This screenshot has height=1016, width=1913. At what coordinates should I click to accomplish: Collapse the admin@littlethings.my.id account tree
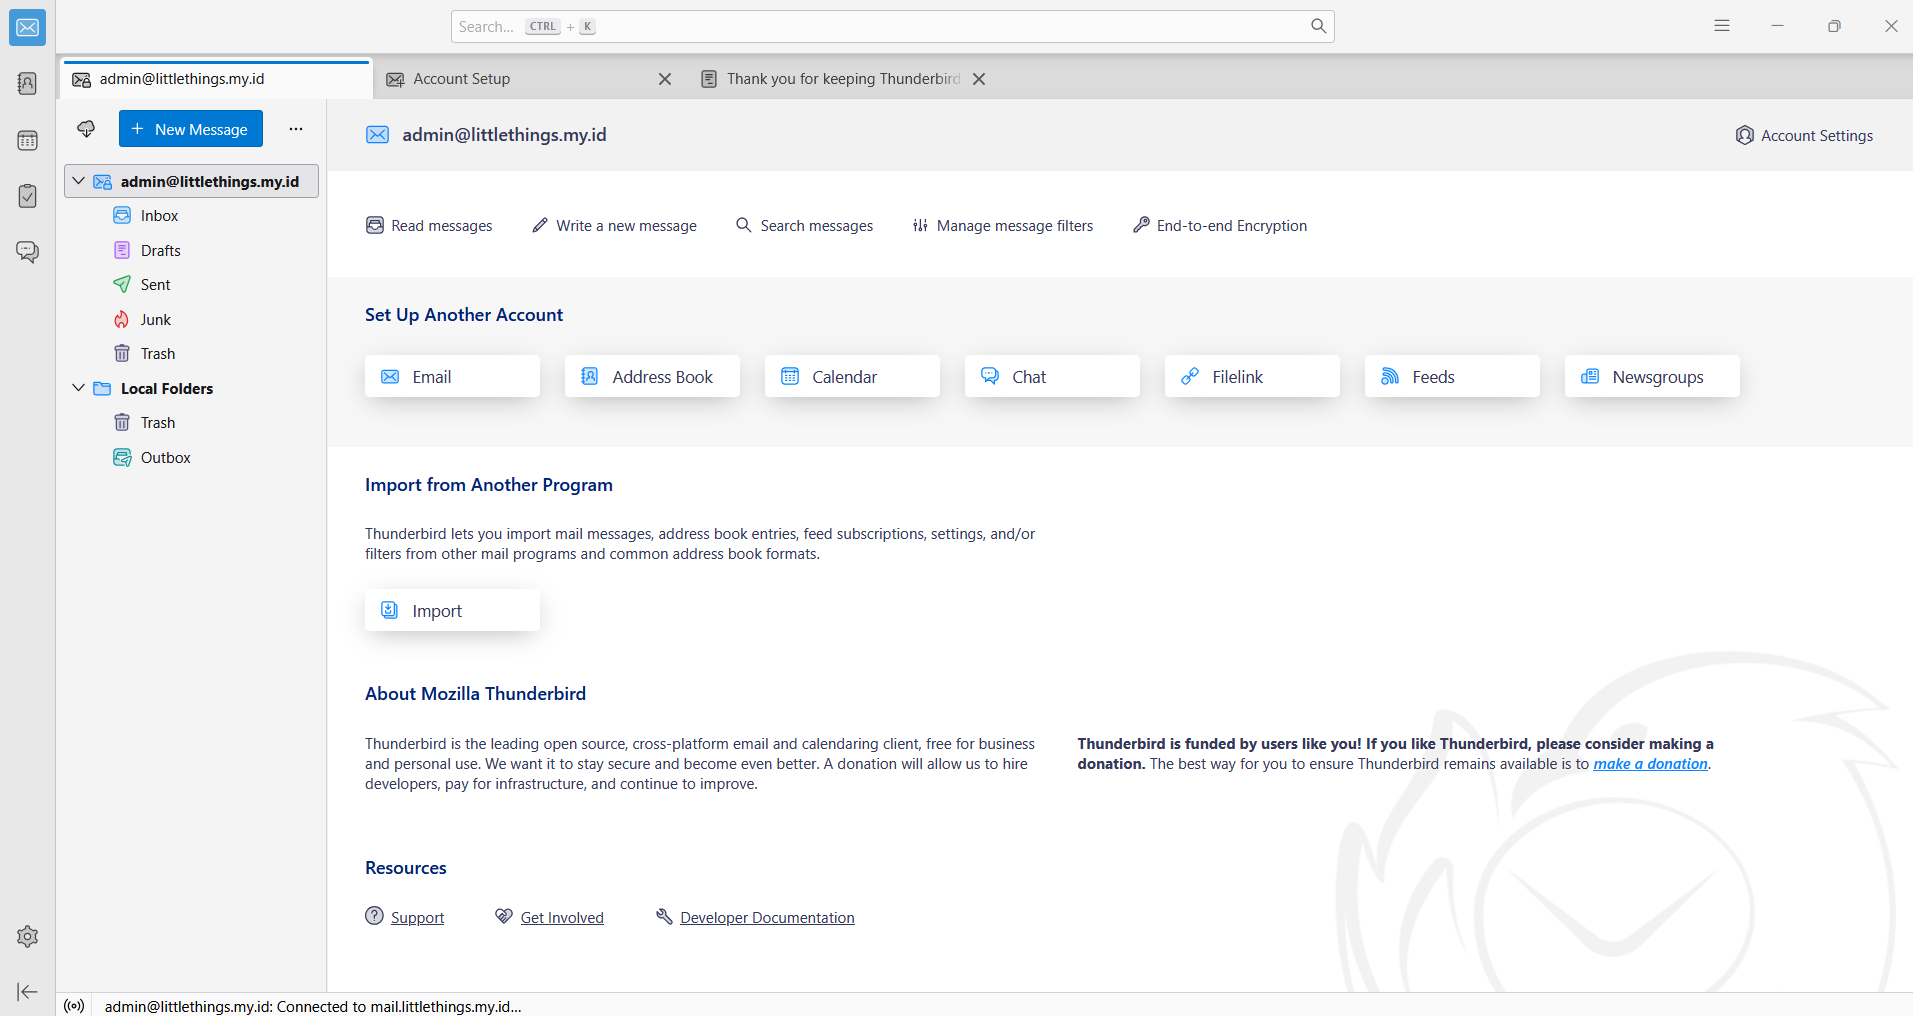pos(78,181)
